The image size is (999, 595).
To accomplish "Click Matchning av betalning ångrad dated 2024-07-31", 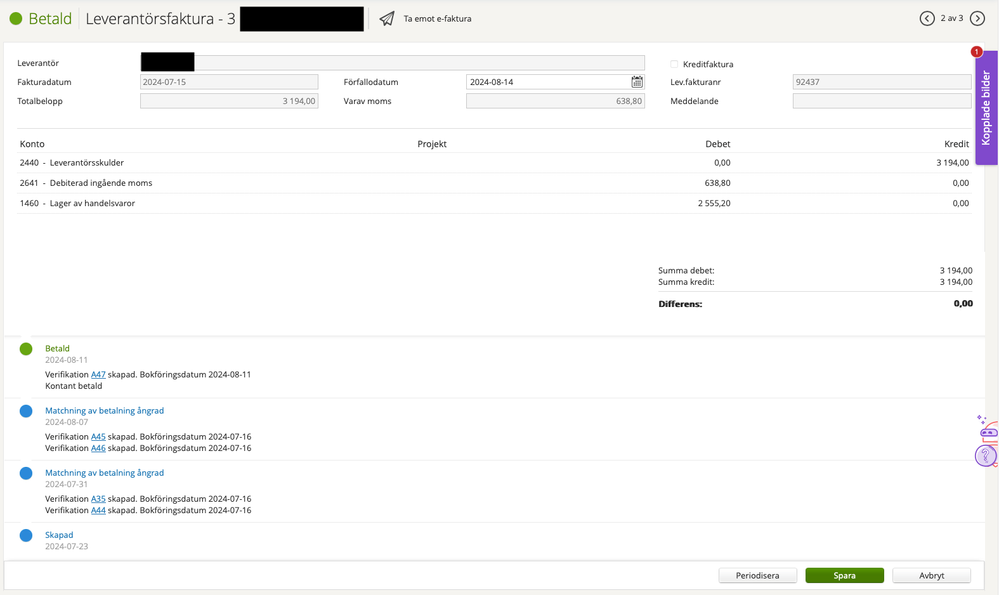I will (104, 473).
